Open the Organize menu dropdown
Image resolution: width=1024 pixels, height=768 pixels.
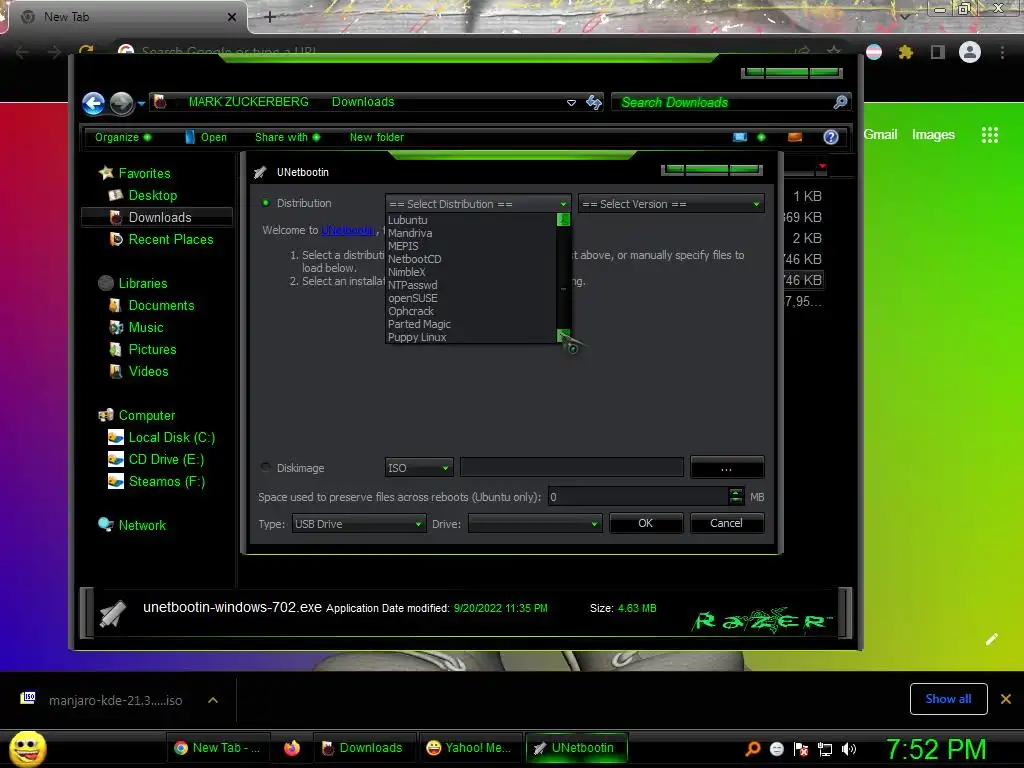(123, 137)
